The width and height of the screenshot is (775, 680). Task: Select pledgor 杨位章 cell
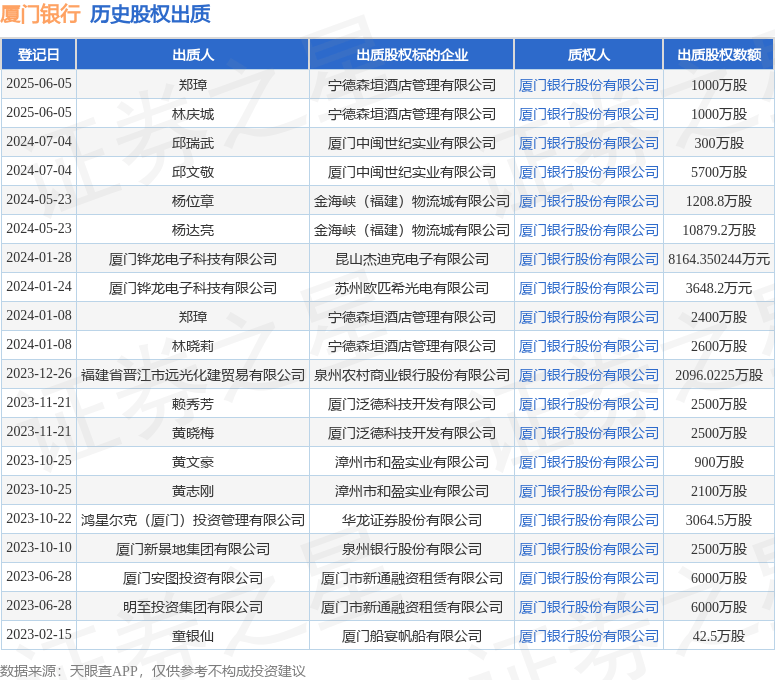(193, 201)
